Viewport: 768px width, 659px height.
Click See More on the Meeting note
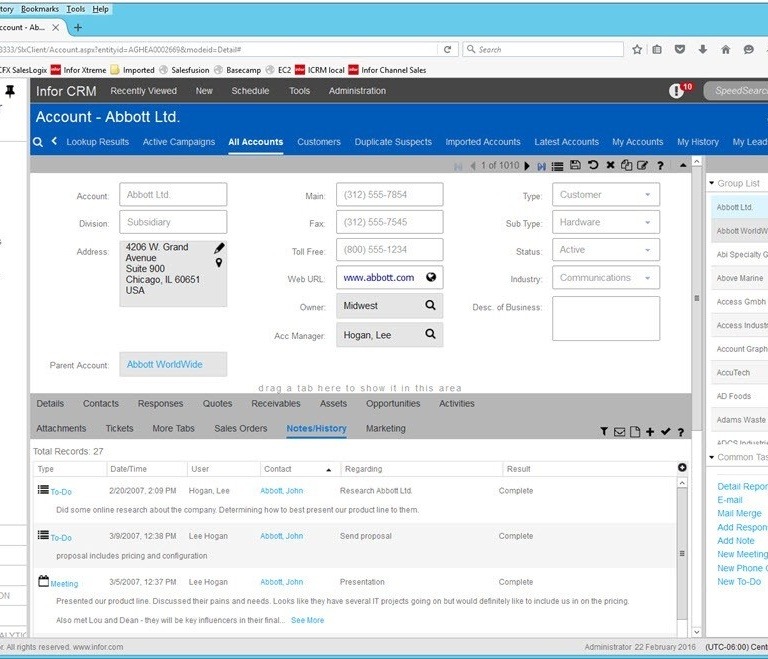point(308,620)
